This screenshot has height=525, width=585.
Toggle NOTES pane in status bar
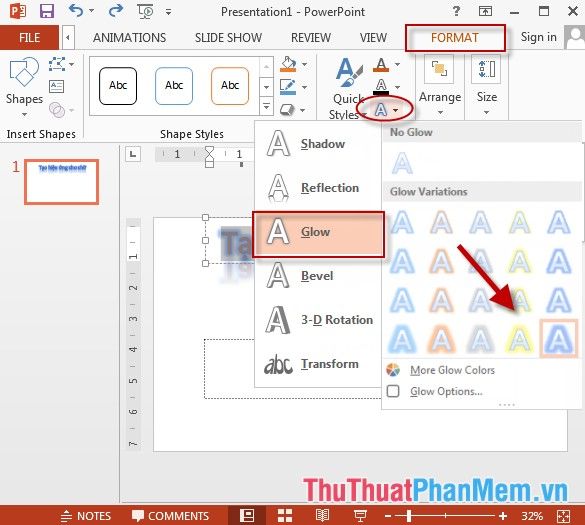coord(85,516)
